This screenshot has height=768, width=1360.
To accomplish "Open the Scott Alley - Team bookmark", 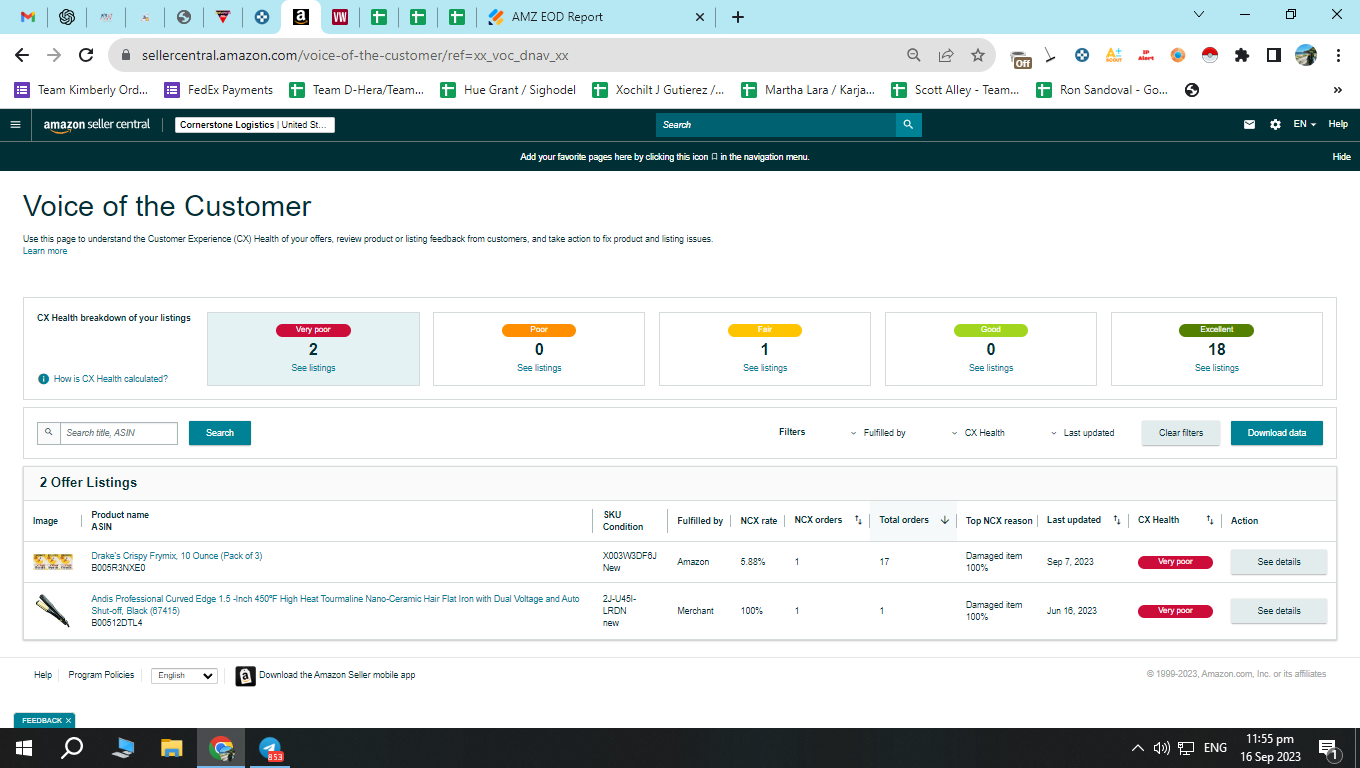I will 956,90.
